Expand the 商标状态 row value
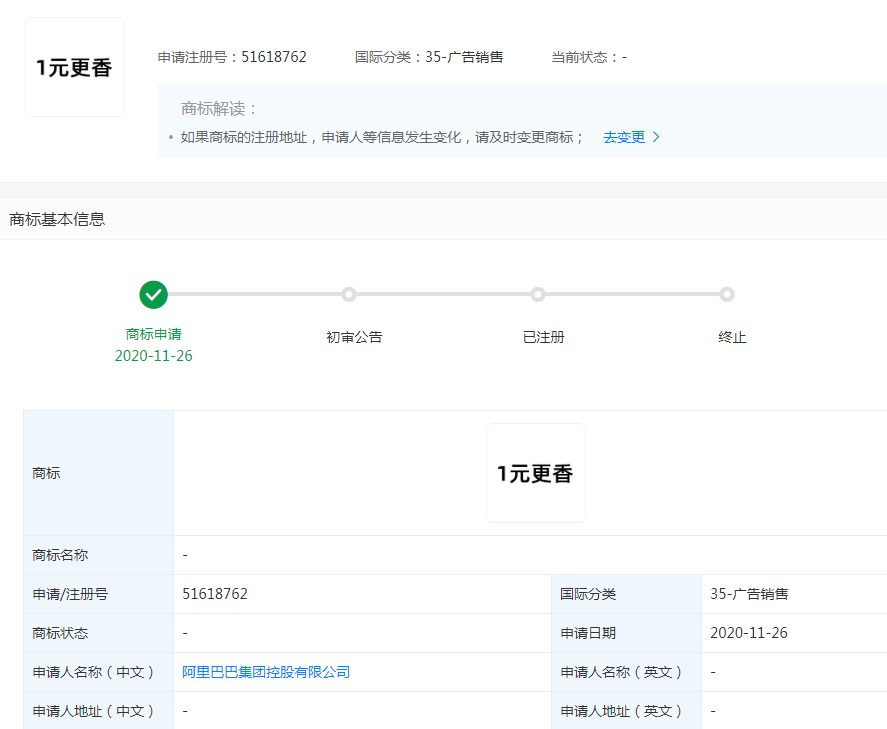887x729 pixels. click(x=186, y=633)
